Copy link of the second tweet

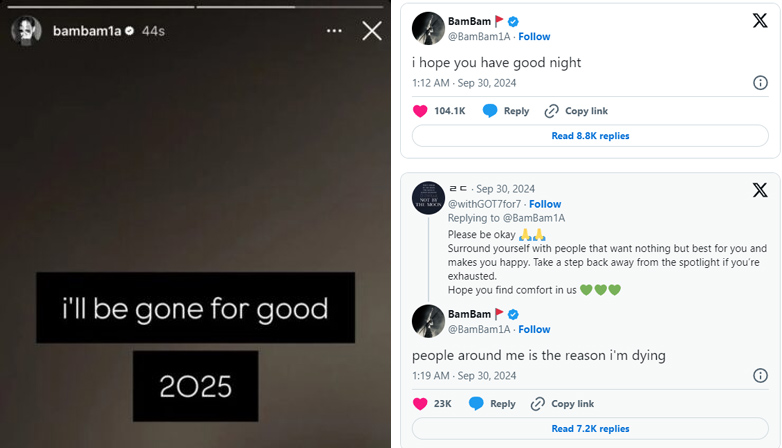(x=562, y=404)
